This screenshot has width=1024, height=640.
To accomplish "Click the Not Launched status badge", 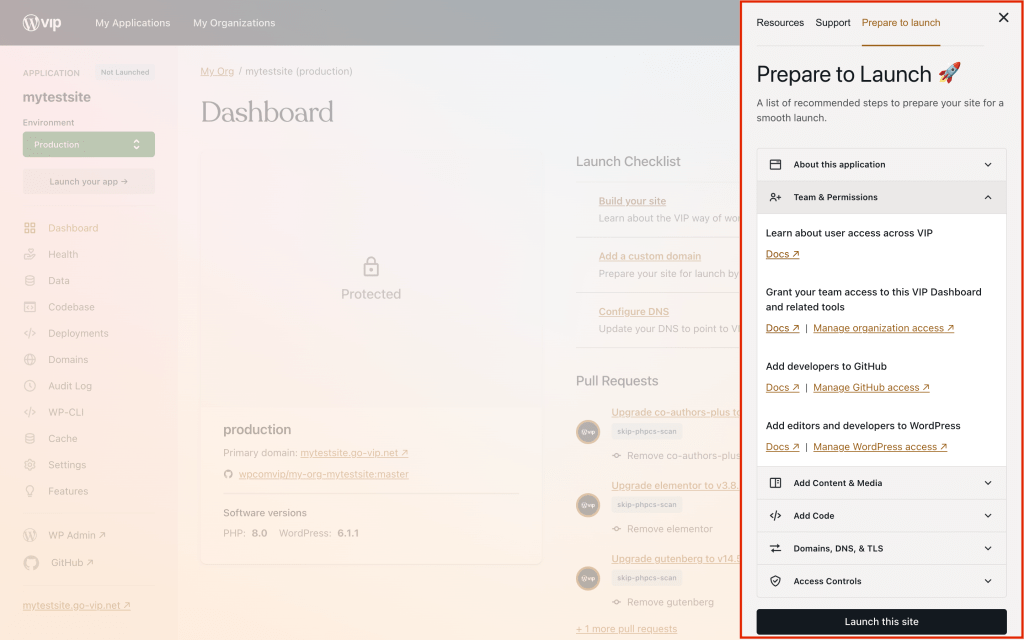I will tap(125, 72).
